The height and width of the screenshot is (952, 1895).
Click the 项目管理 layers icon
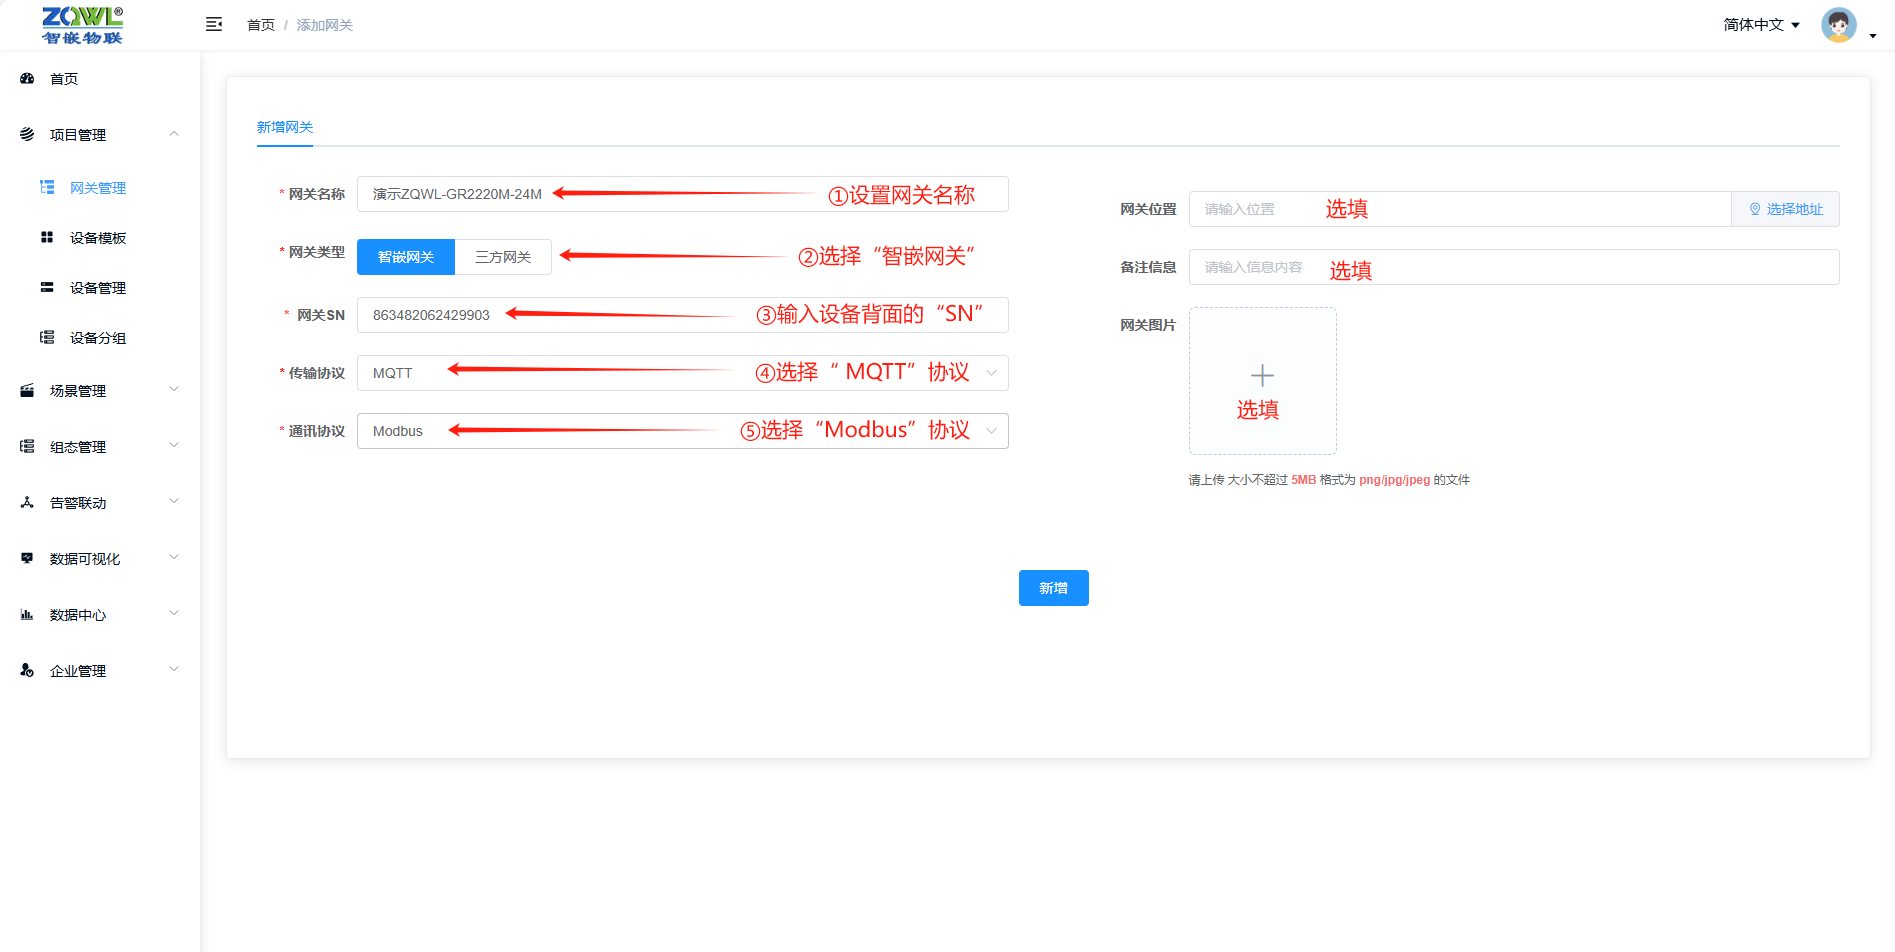click(27, 134)
